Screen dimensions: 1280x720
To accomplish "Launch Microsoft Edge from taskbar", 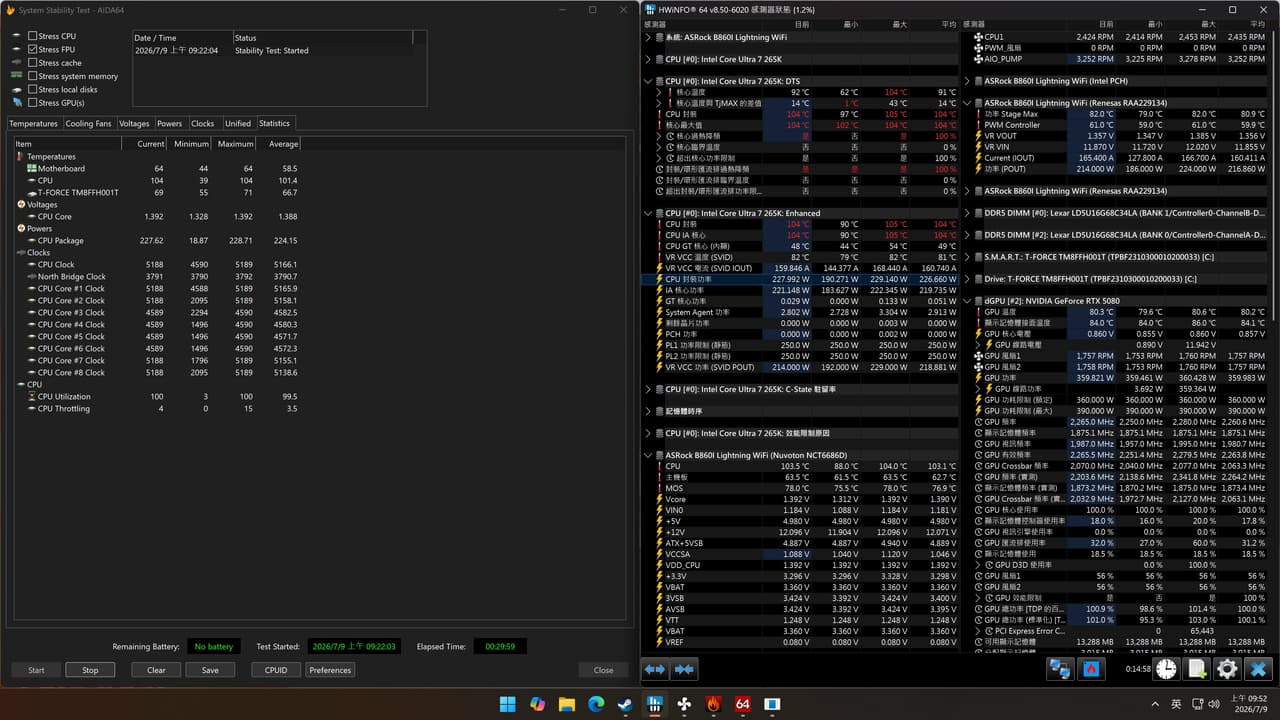I will coord(596,704).
